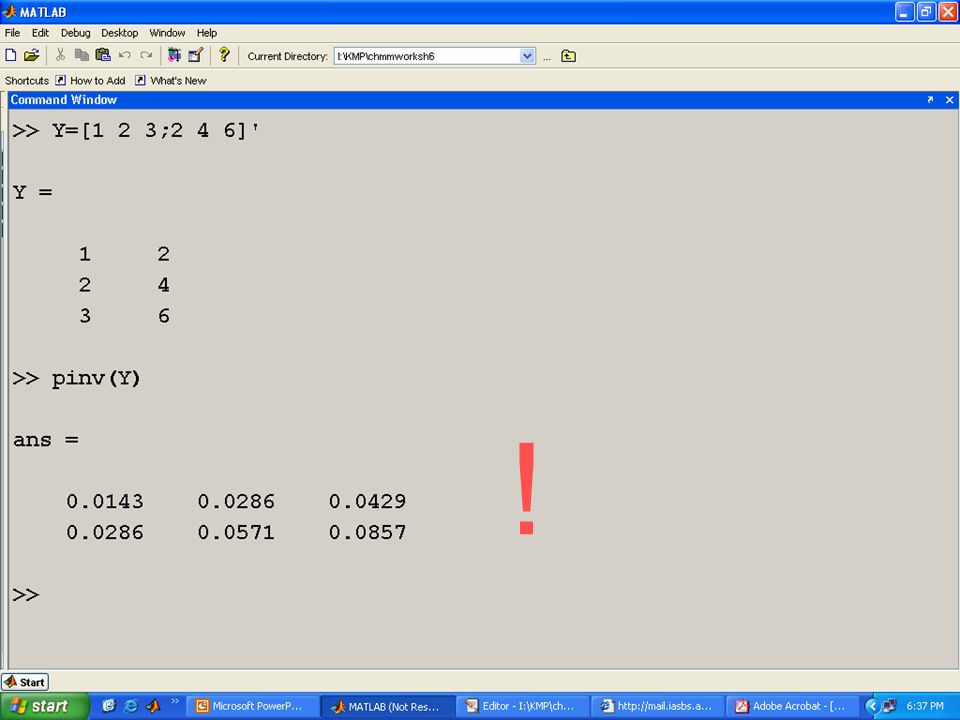
Task: Undock the Command Window using the arrow icon
Action: tap(931, 100)
